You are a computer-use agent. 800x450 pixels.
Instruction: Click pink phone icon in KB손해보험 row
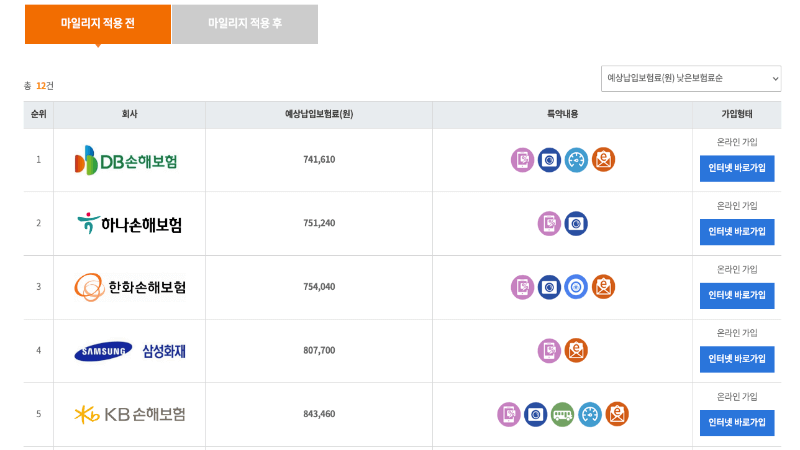point(509,414)
